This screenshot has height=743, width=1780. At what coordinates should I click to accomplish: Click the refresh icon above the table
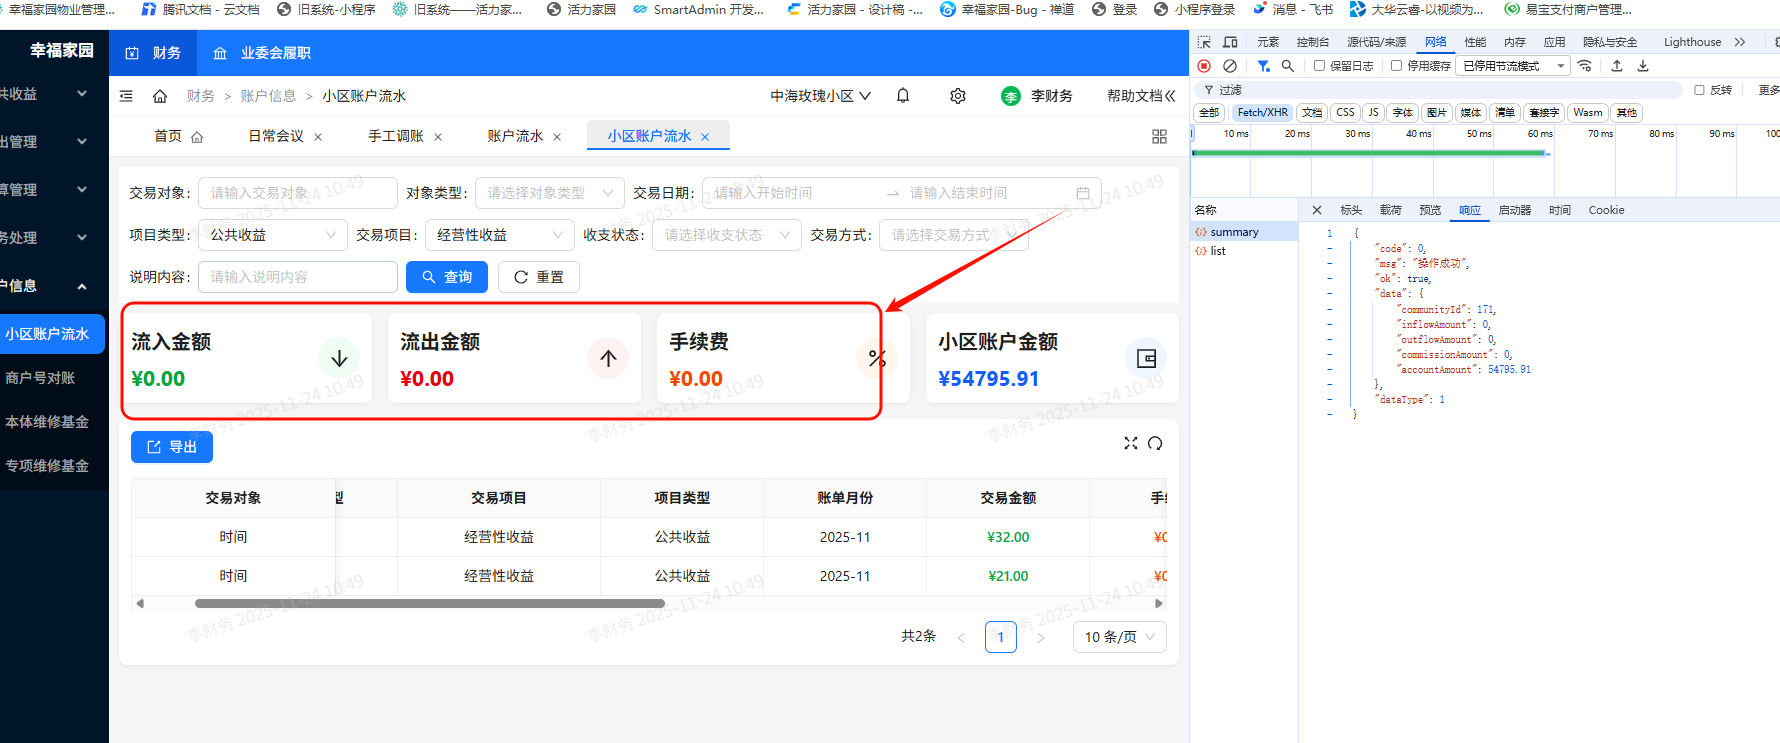tap(1155, 443)
